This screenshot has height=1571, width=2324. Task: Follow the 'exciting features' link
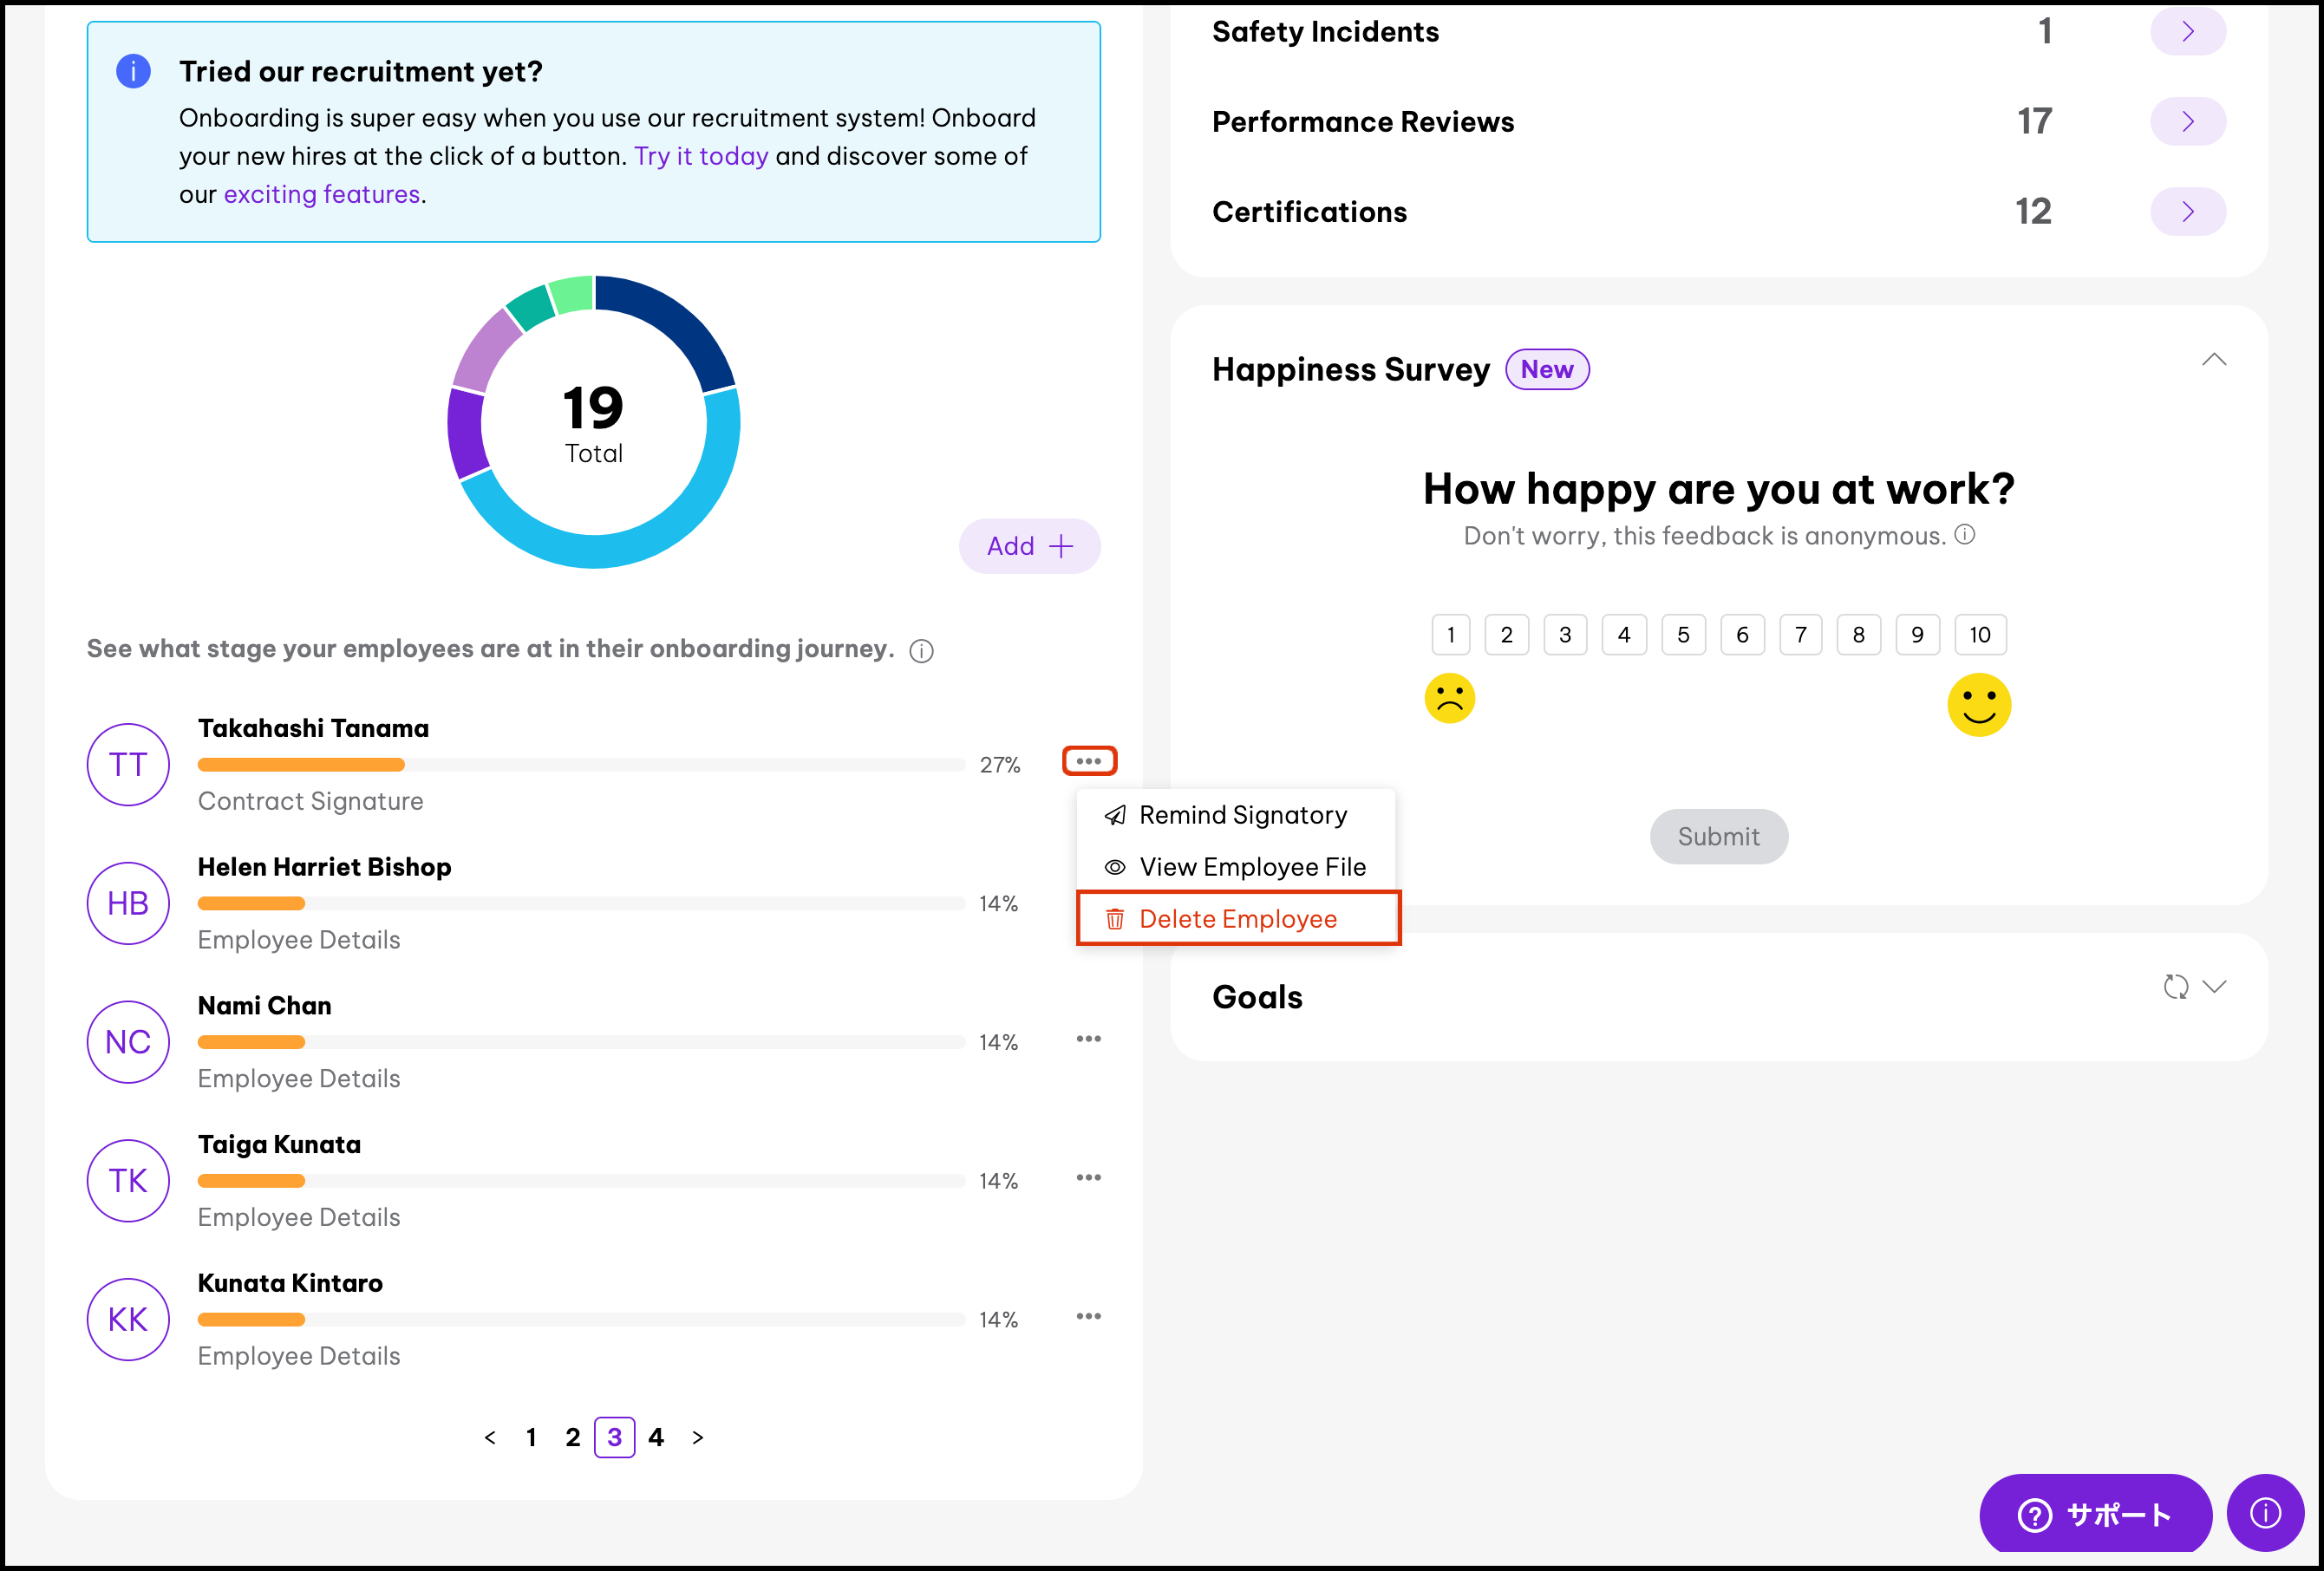pyautogui.click(x=322, y=194)
